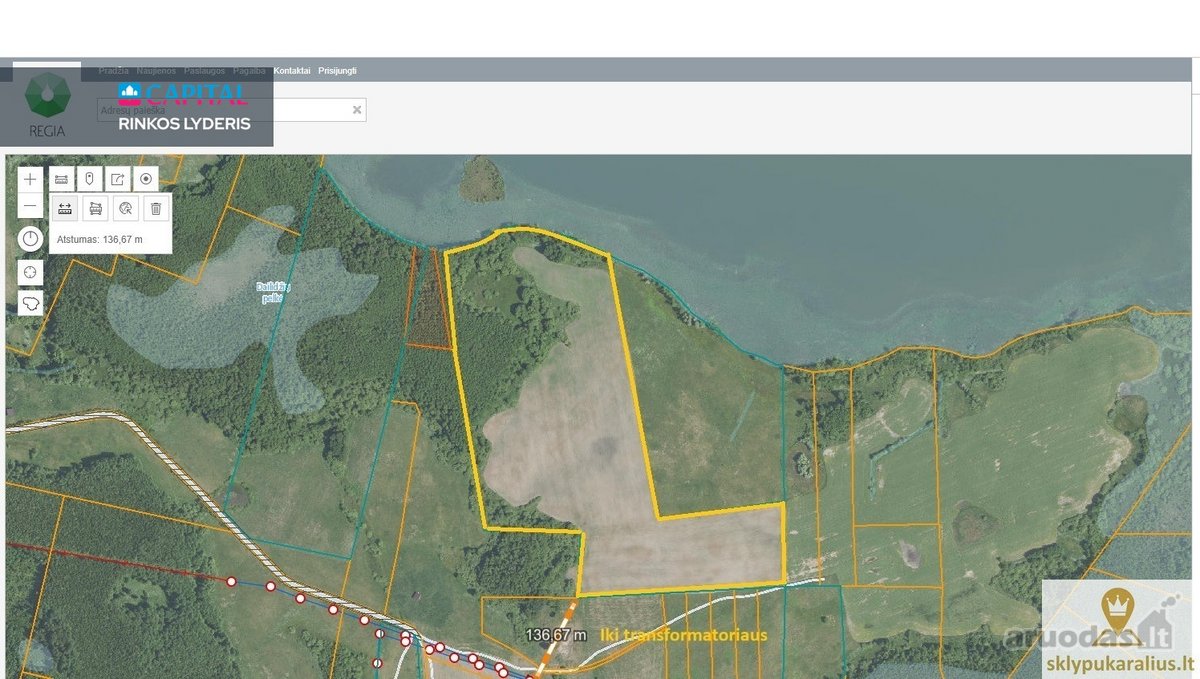Screen dimensions: 1200x679
Task: Locate my position with crosshair button
Action: [31, 273]
